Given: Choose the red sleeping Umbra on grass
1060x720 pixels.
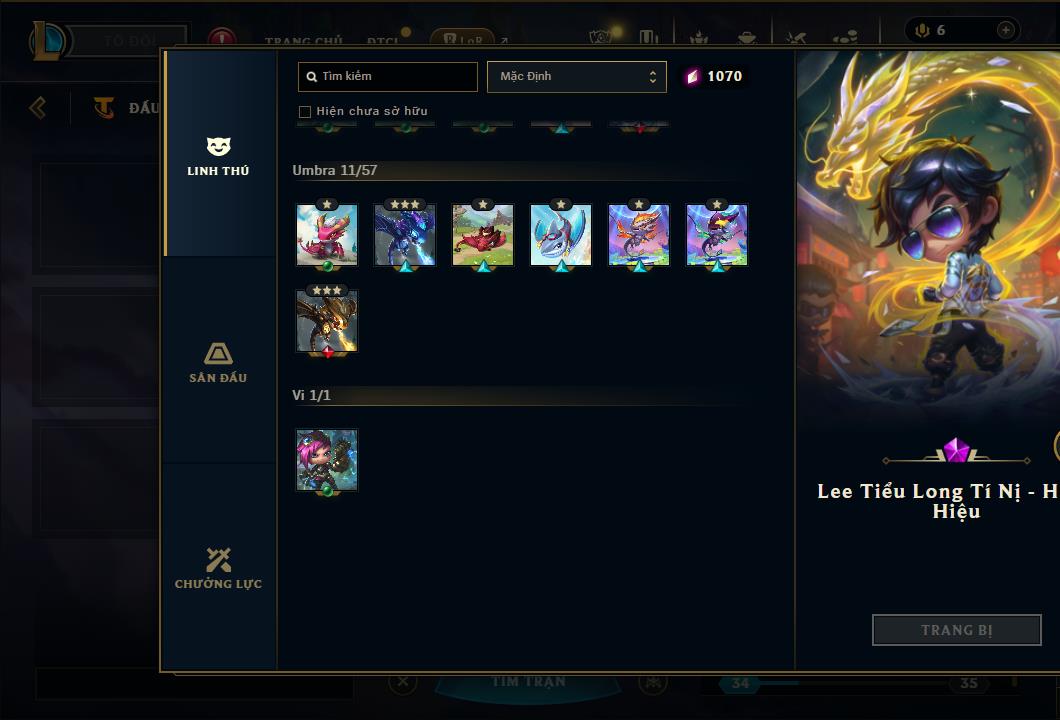Looking at the screenshot, I should pos(483,235).
